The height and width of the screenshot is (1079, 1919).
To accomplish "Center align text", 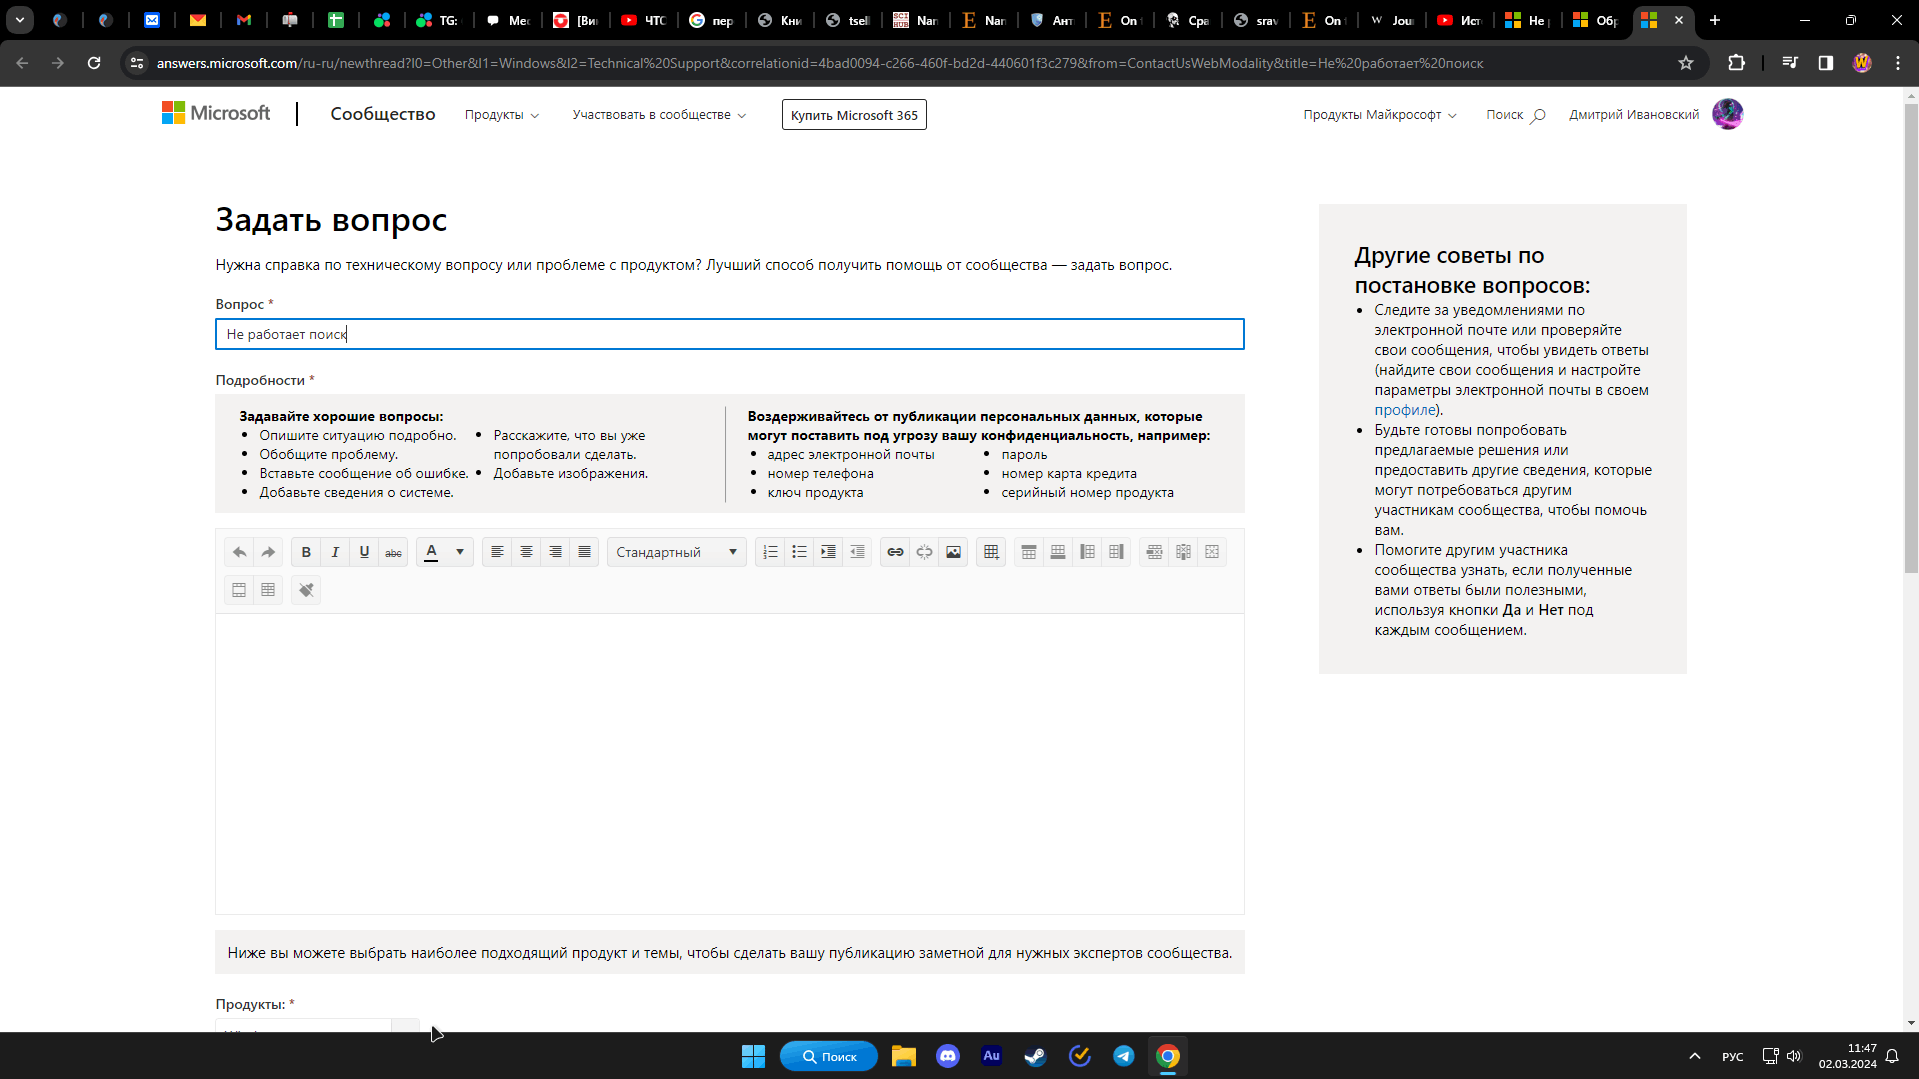I will click(526, 552).
